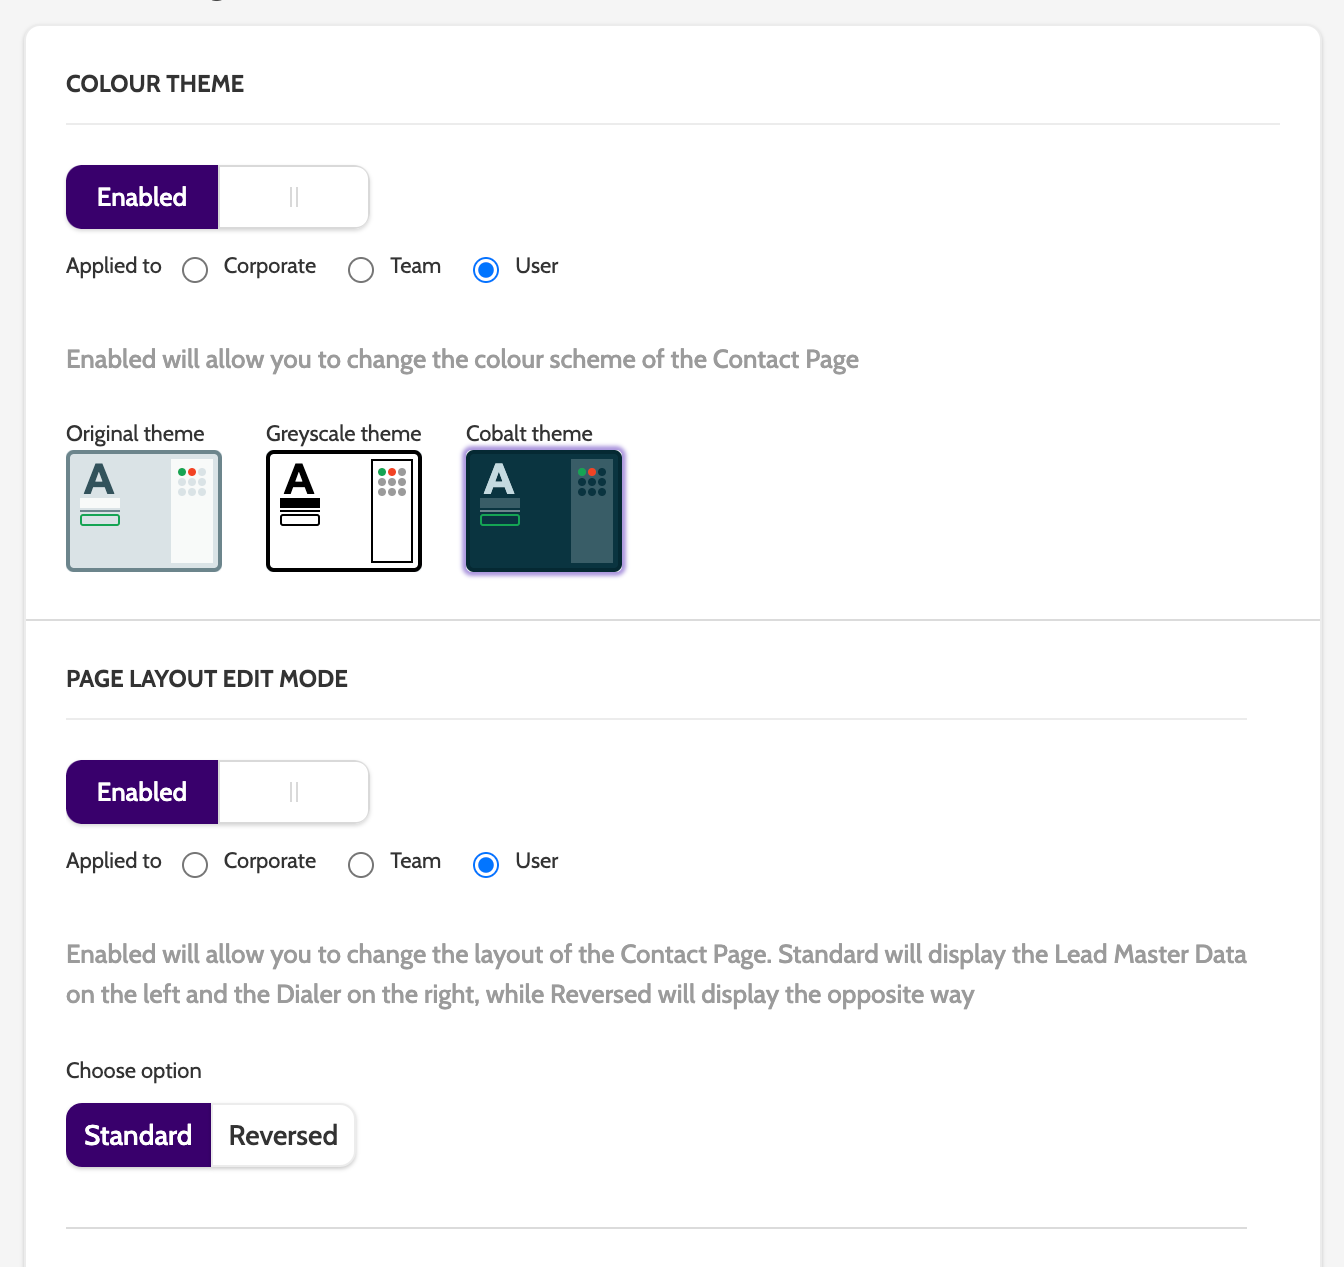The height and width of the screenshot is (1267, 1344).
Task: Apply Page Layout Edit Mode to Team
Action: [361, 865]
